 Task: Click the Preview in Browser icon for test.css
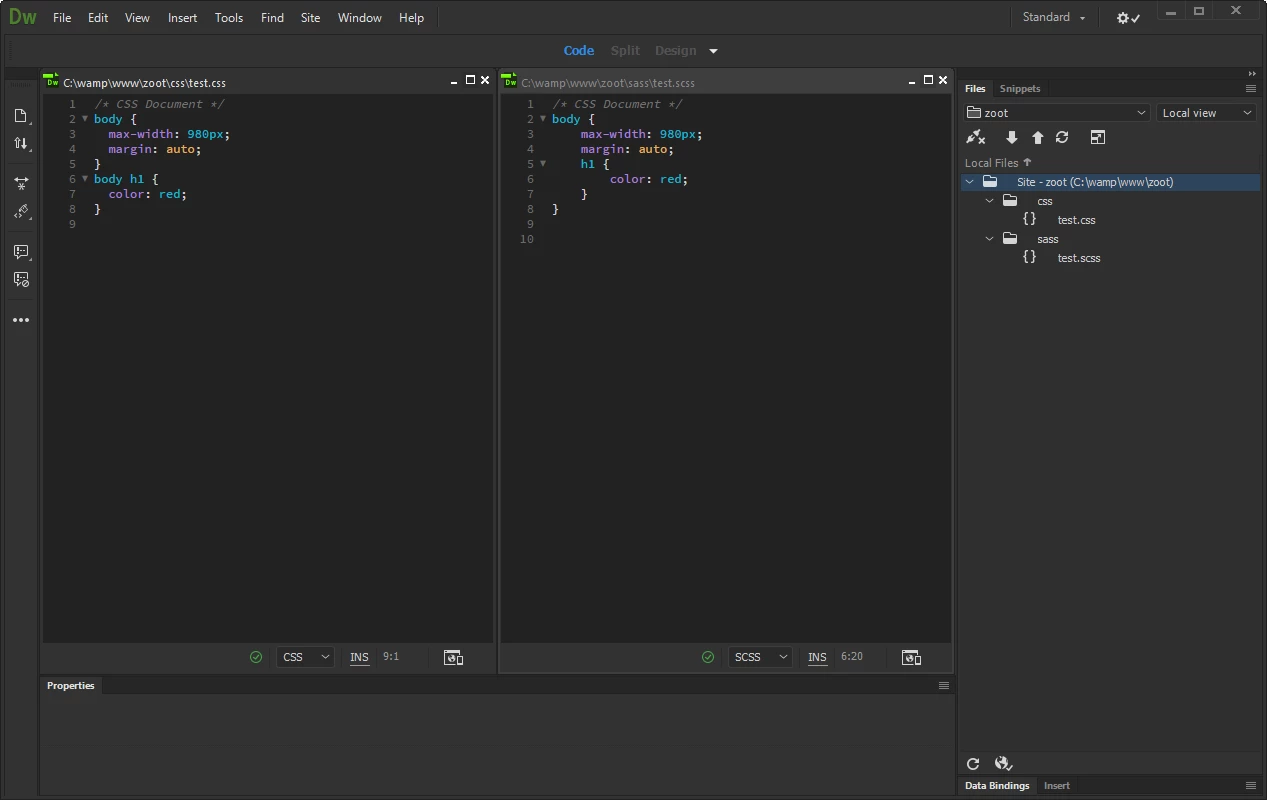(453, 657)
